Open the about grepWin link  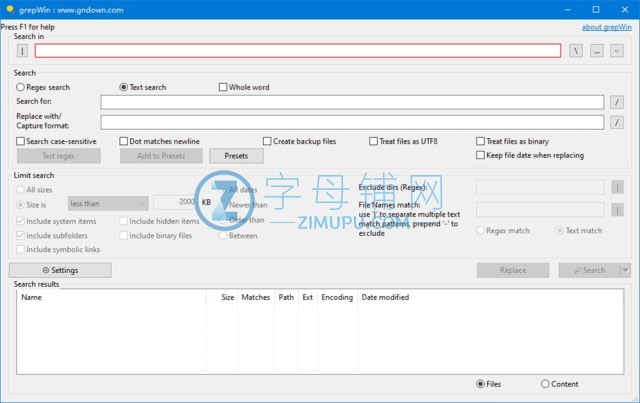coord(607,27)
